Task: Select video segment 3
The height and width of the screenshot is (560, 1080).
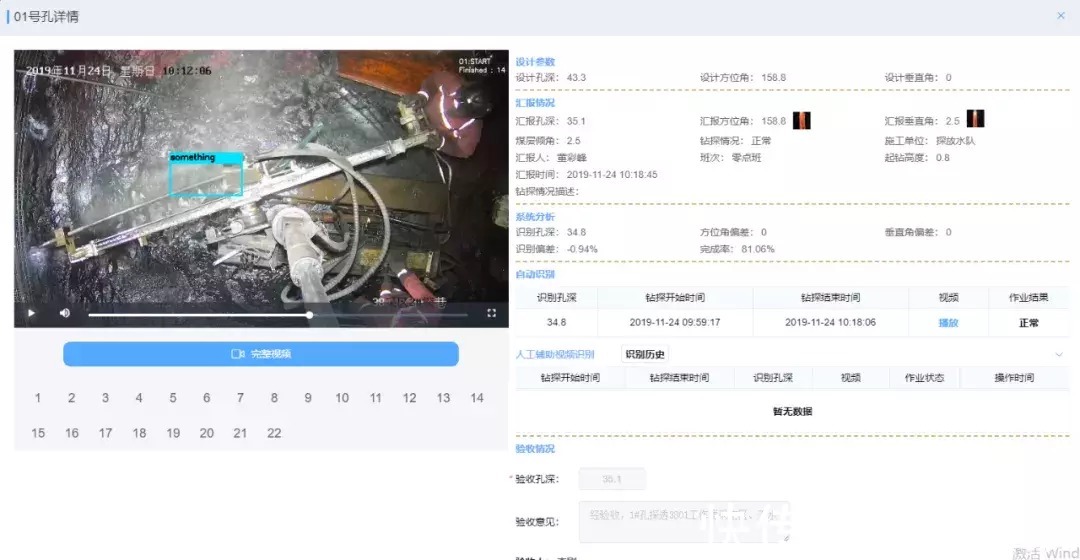Action: pos(105,398)
